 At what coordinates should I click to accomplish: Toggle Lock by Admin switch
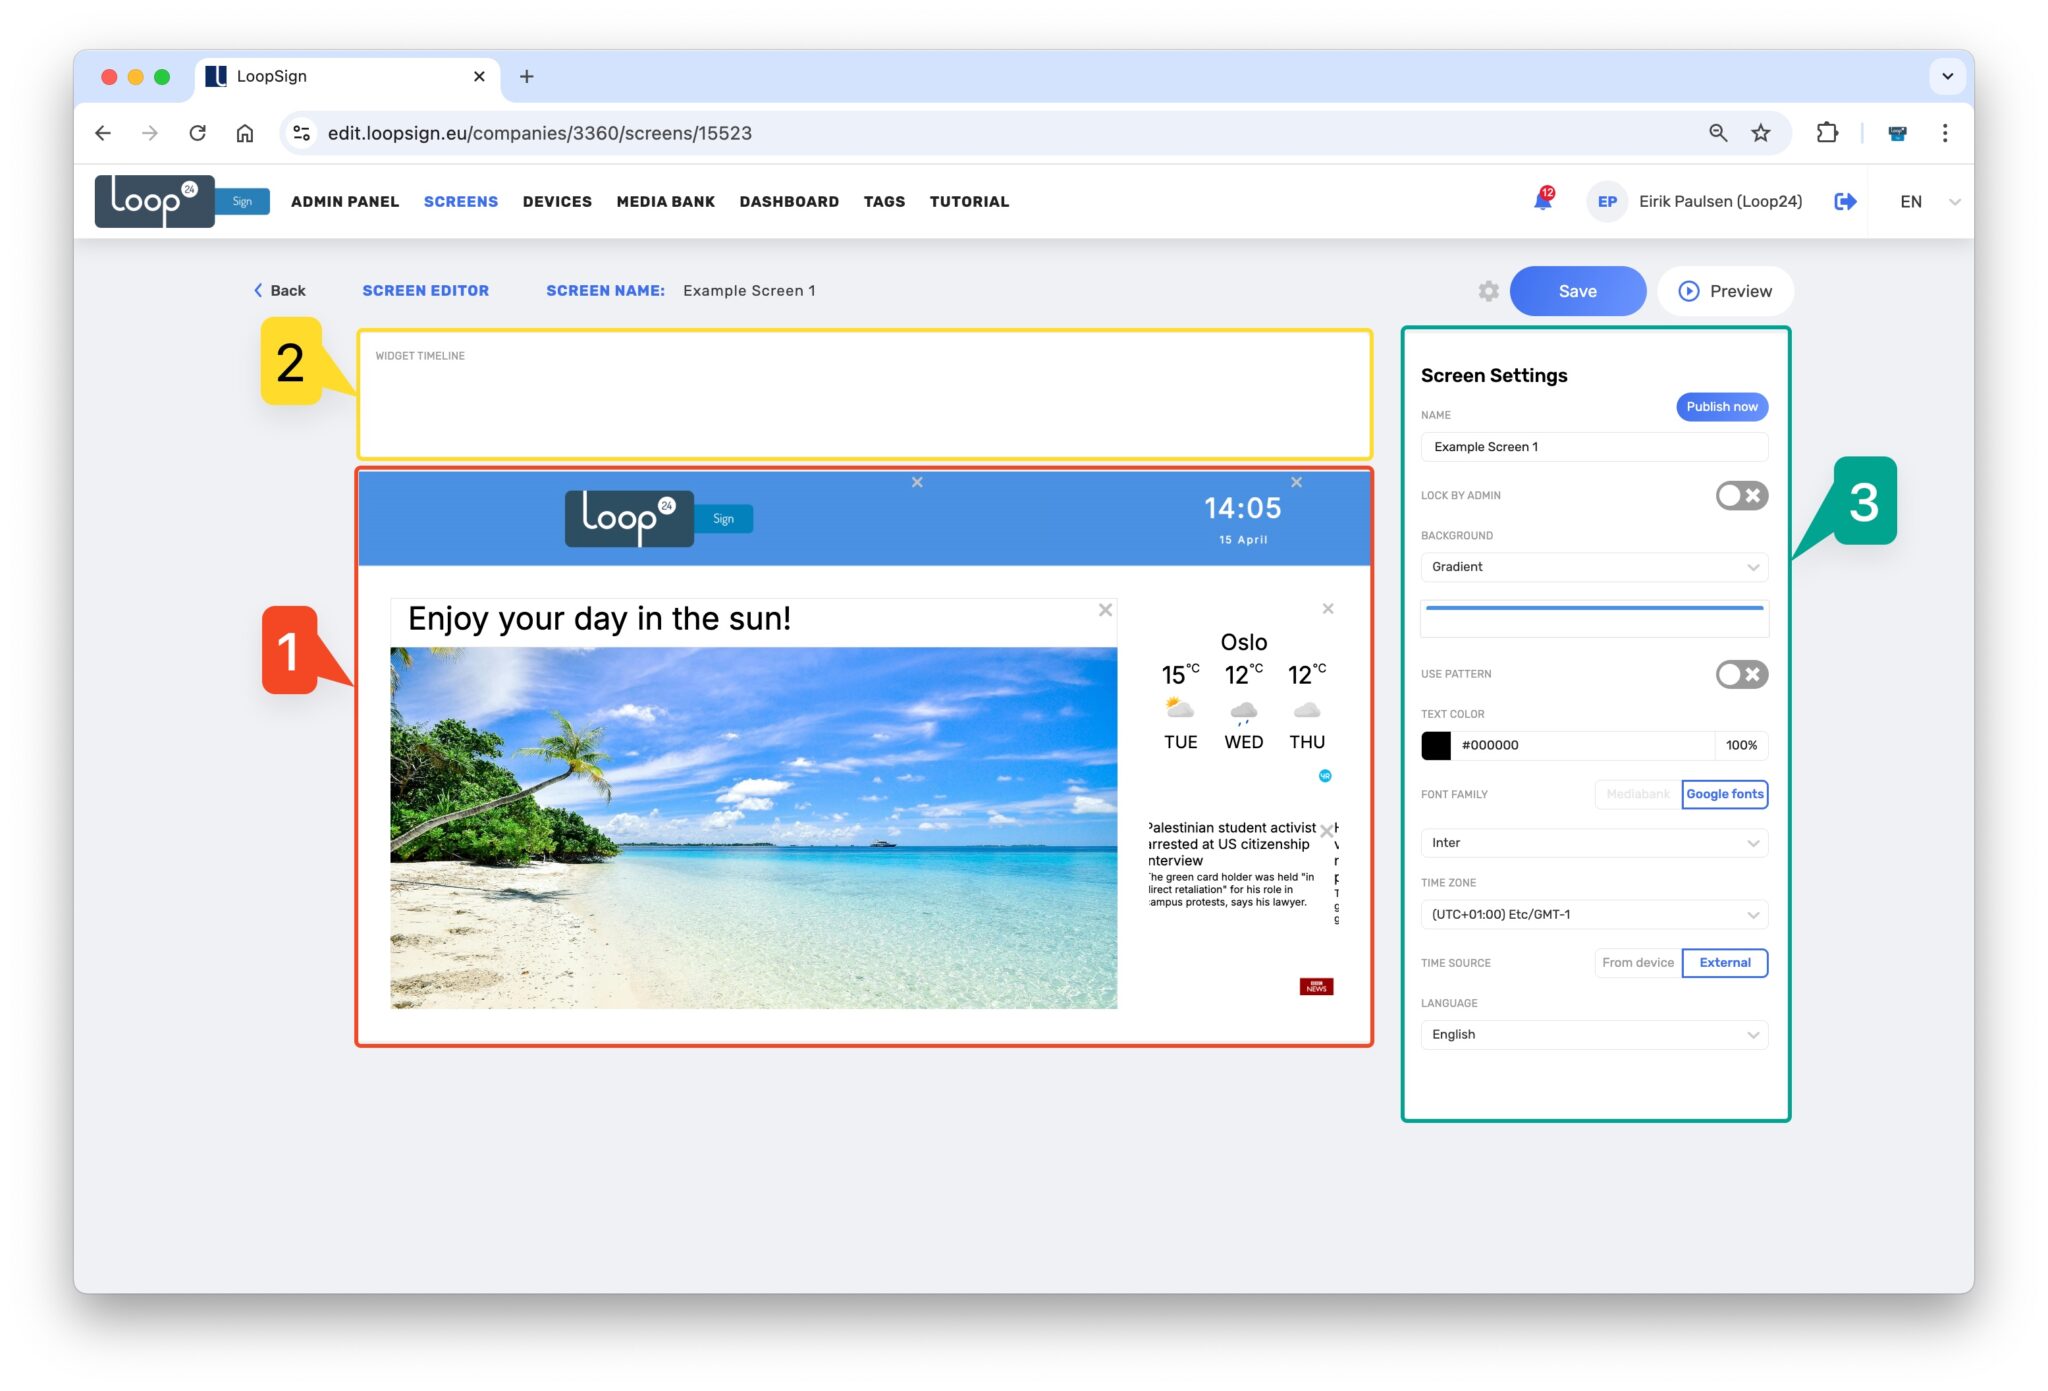click(1741, 495)
